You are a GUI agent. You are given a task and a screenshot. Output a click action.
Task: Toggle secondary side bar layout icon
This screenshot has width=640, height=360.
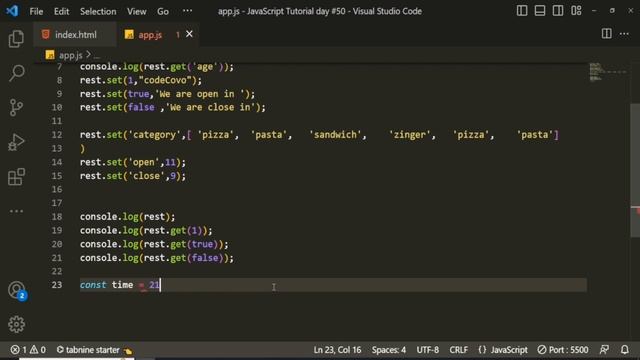[x=558, y=11]
